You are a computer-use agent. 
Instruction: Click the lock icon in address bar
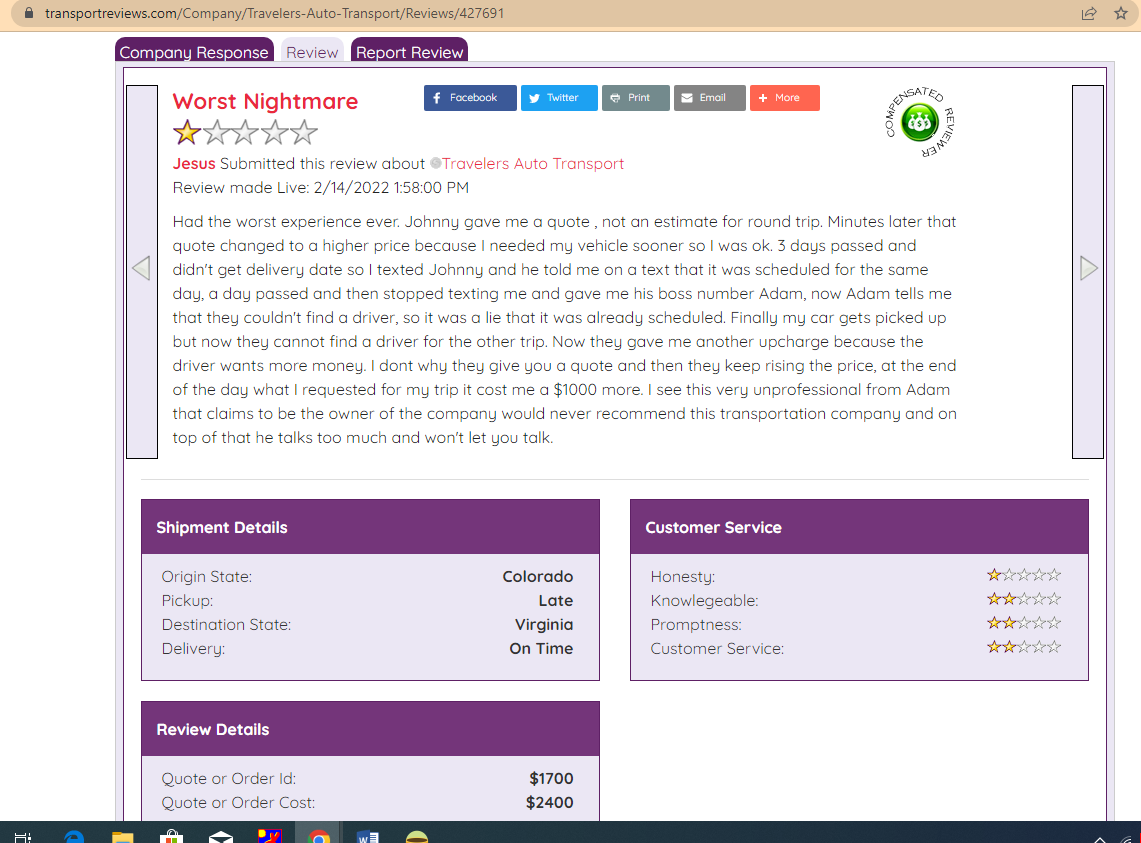(x=29, y=13)
